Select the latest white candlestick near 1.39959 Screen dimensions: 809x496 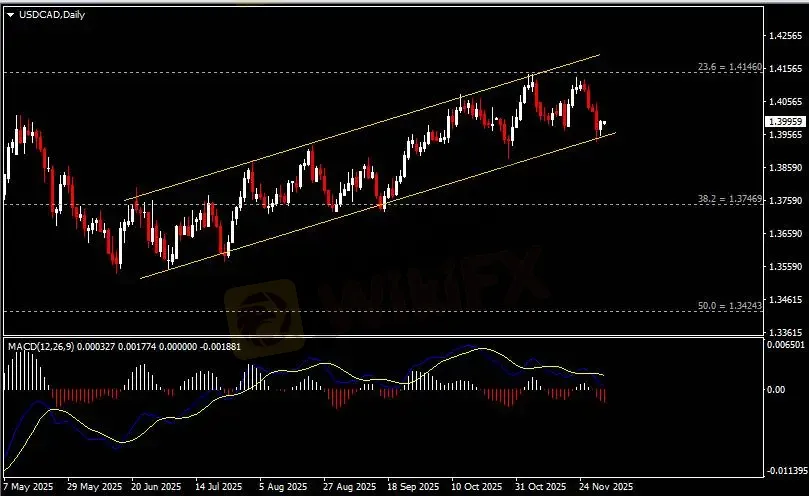tap(604, 123)
